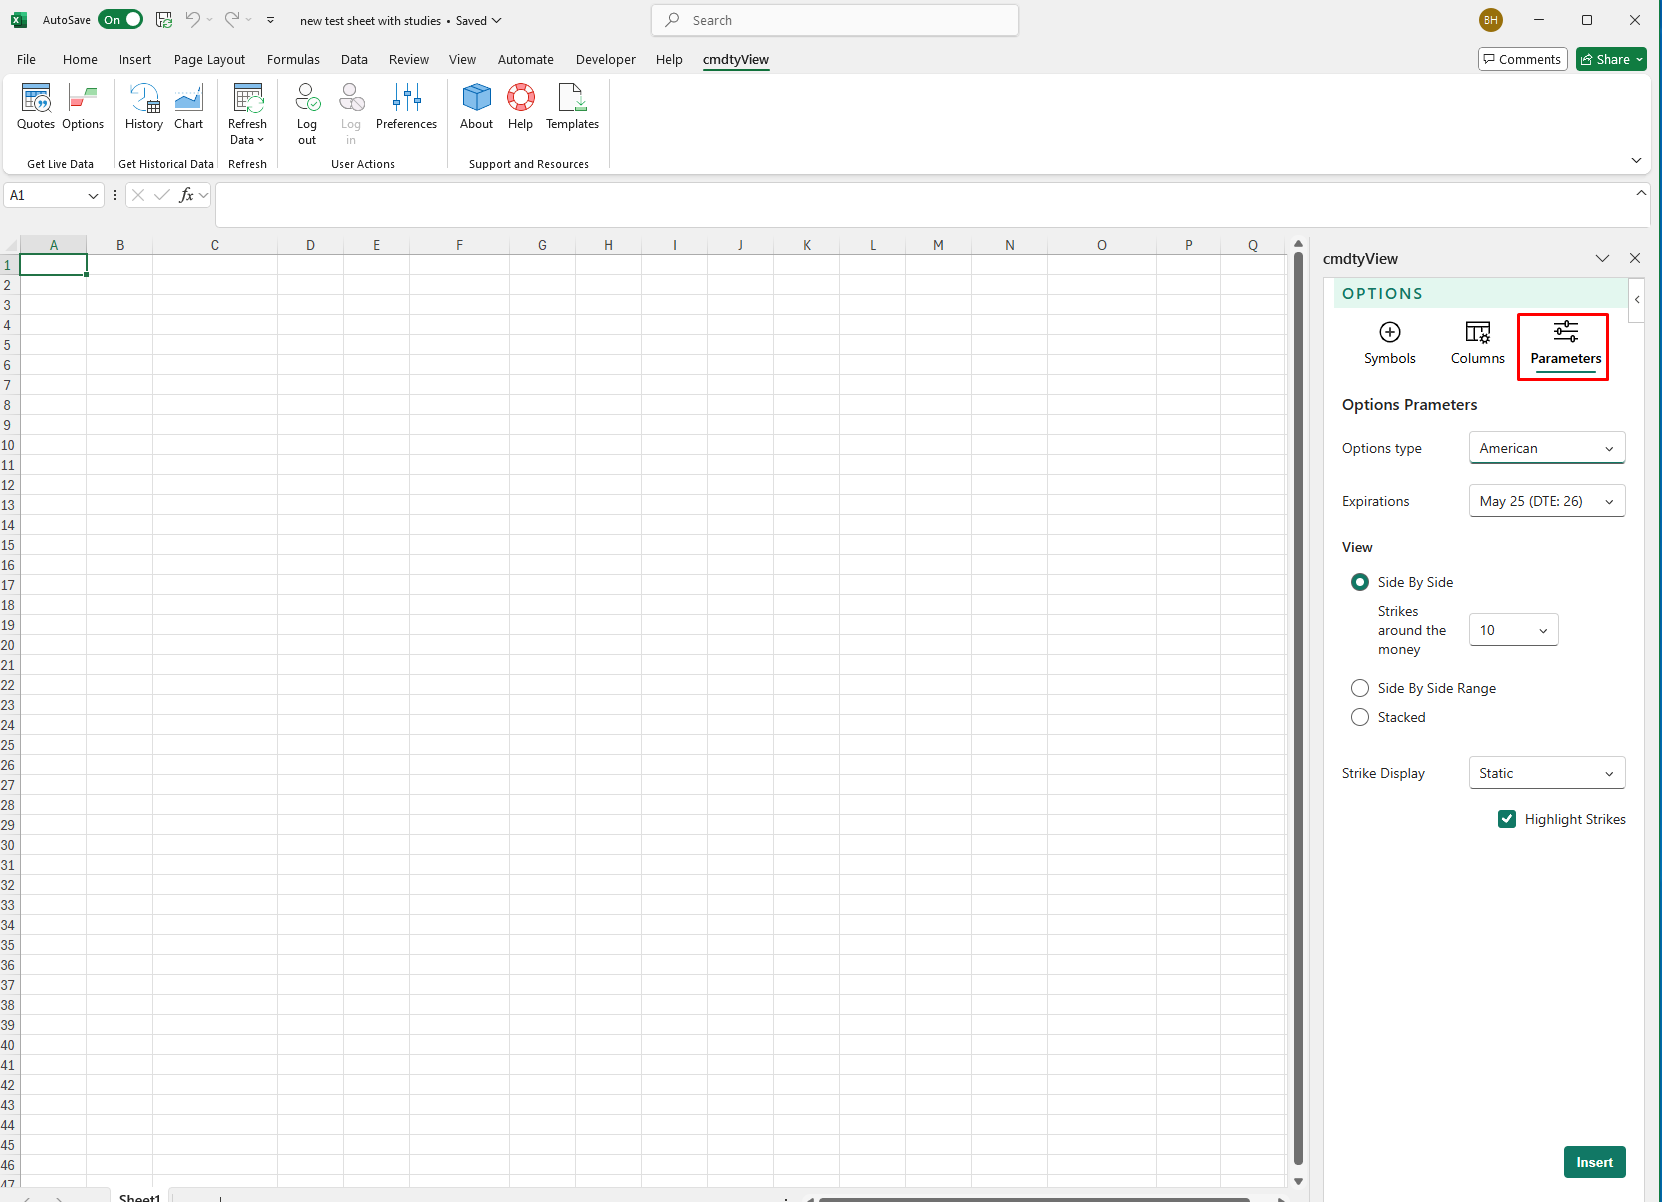Click the green Insert button
The height and width of the screenshot is (1202, 1662).
pos(1594,1162)
